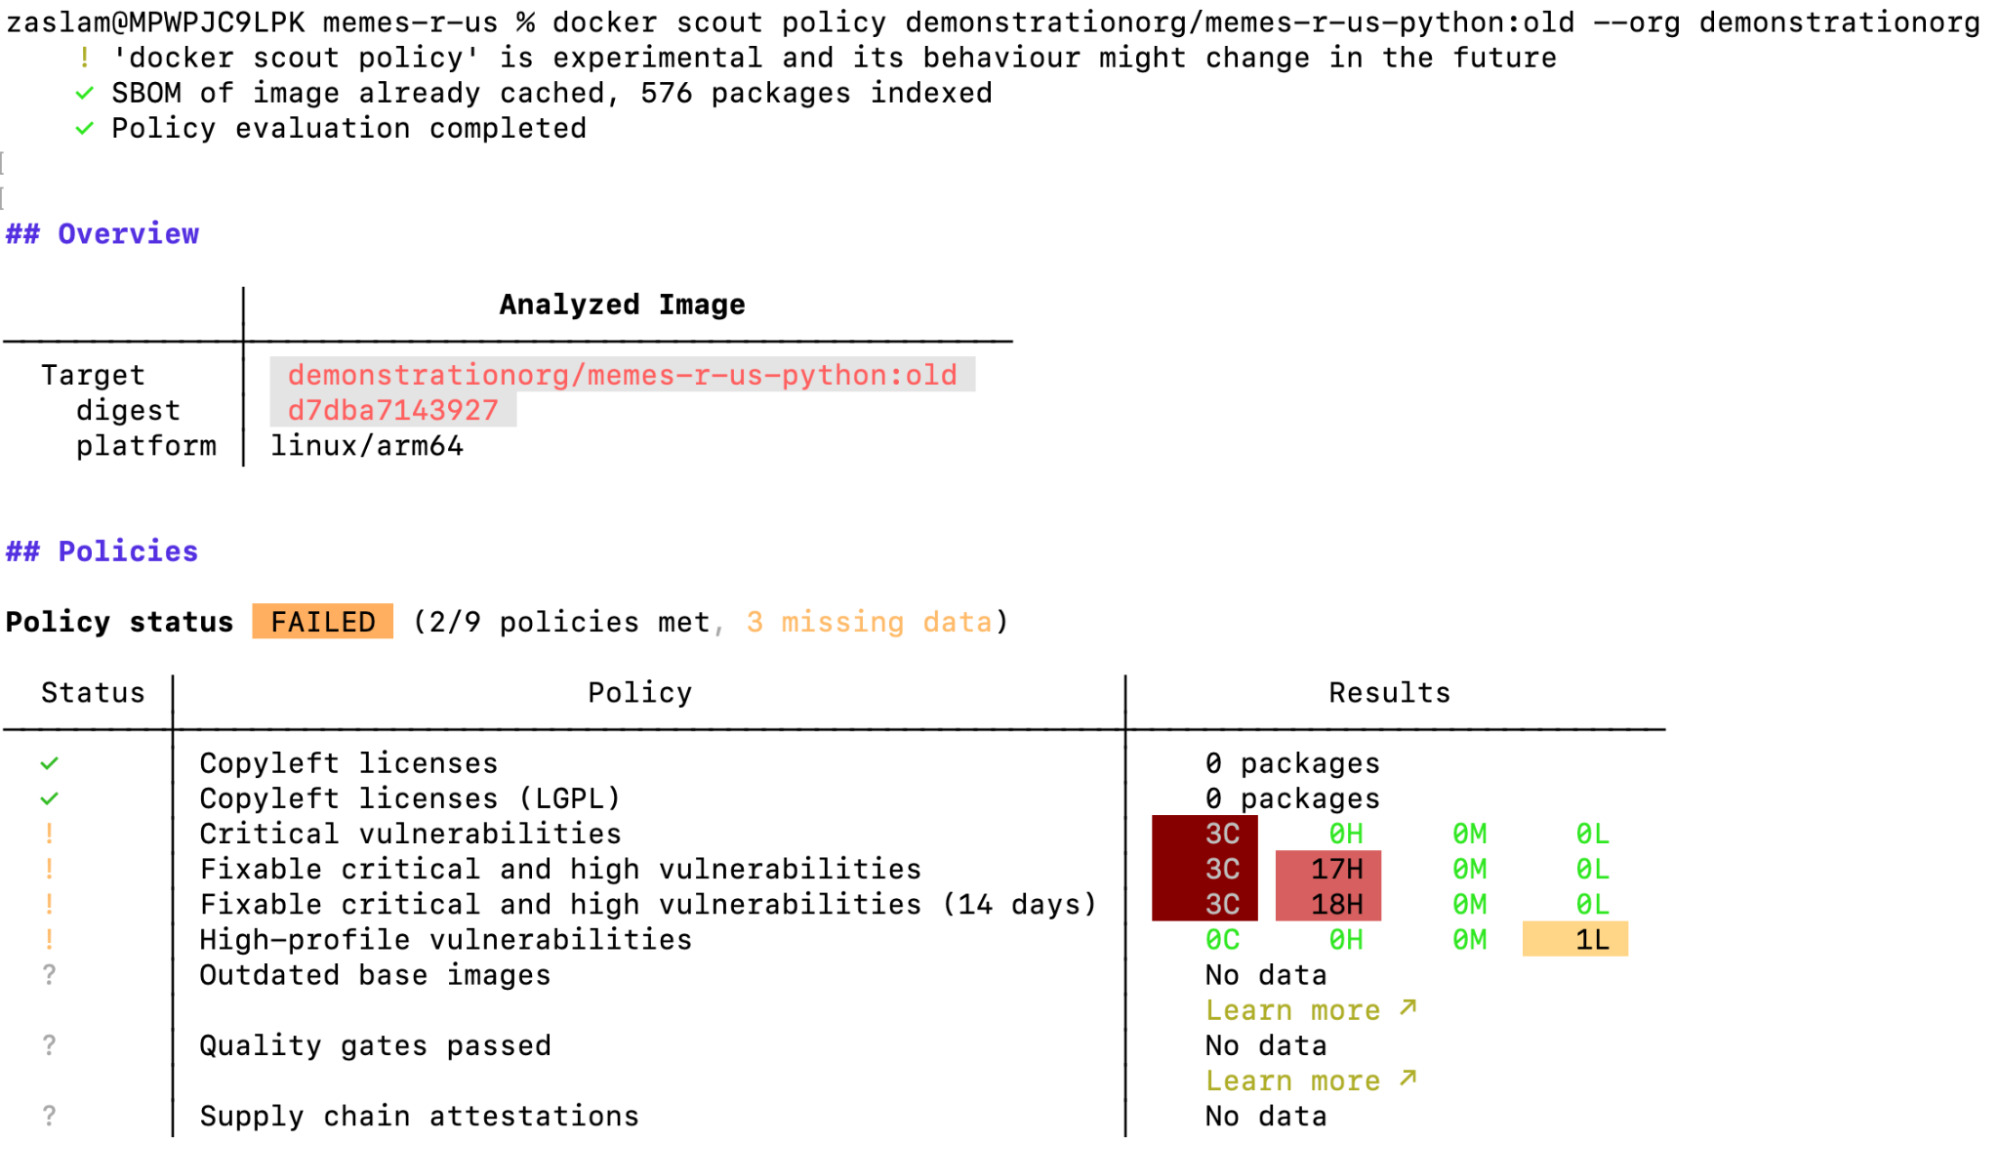Click the checkmark next to Policy evaluation completed
Image resolution: width=1999 pixels, height=1165 pixels.
pos(85,129)
